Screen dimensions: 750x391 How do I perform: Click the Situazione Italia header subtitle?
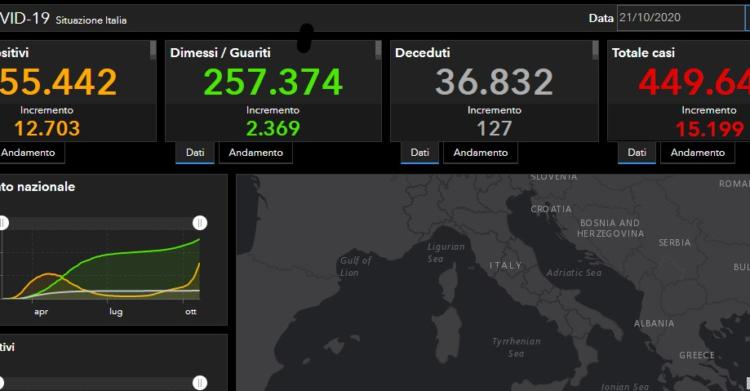tap(91, 20)
